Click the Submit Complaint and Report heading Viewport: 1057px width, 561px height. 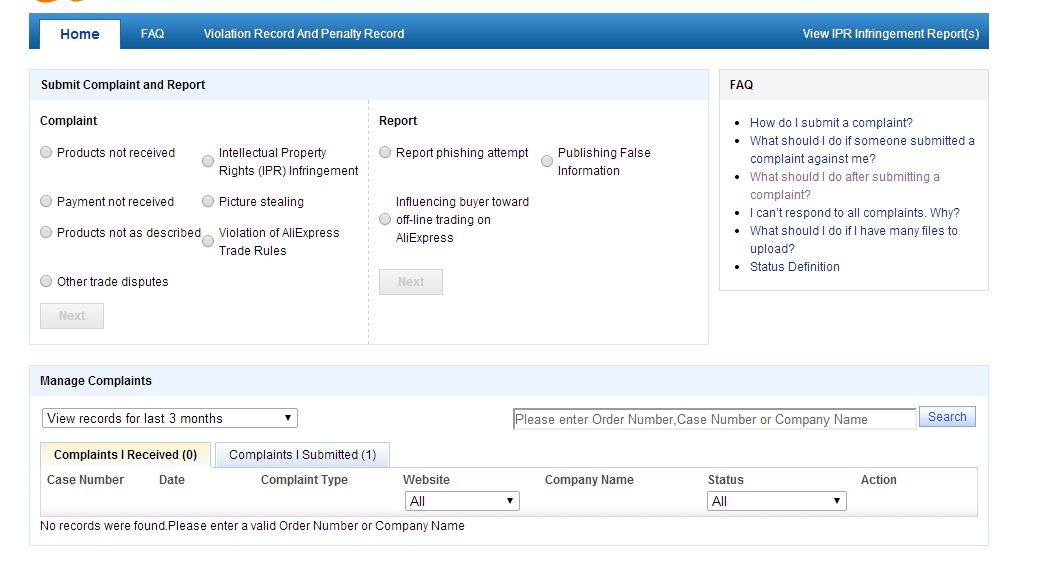[123, 84]
